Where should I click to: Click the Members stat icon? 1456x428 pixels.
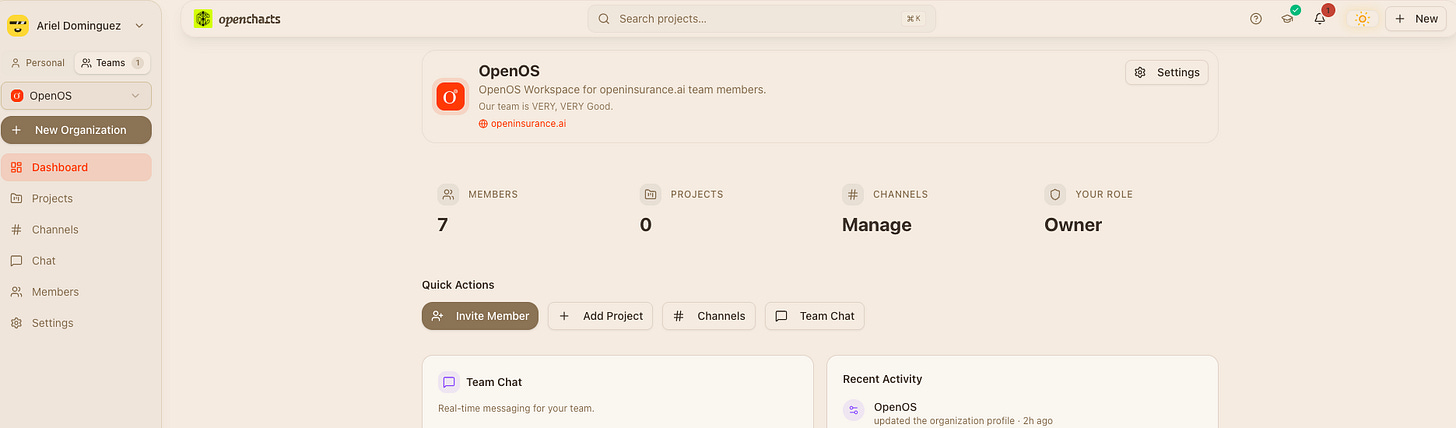tap(449, 194)
